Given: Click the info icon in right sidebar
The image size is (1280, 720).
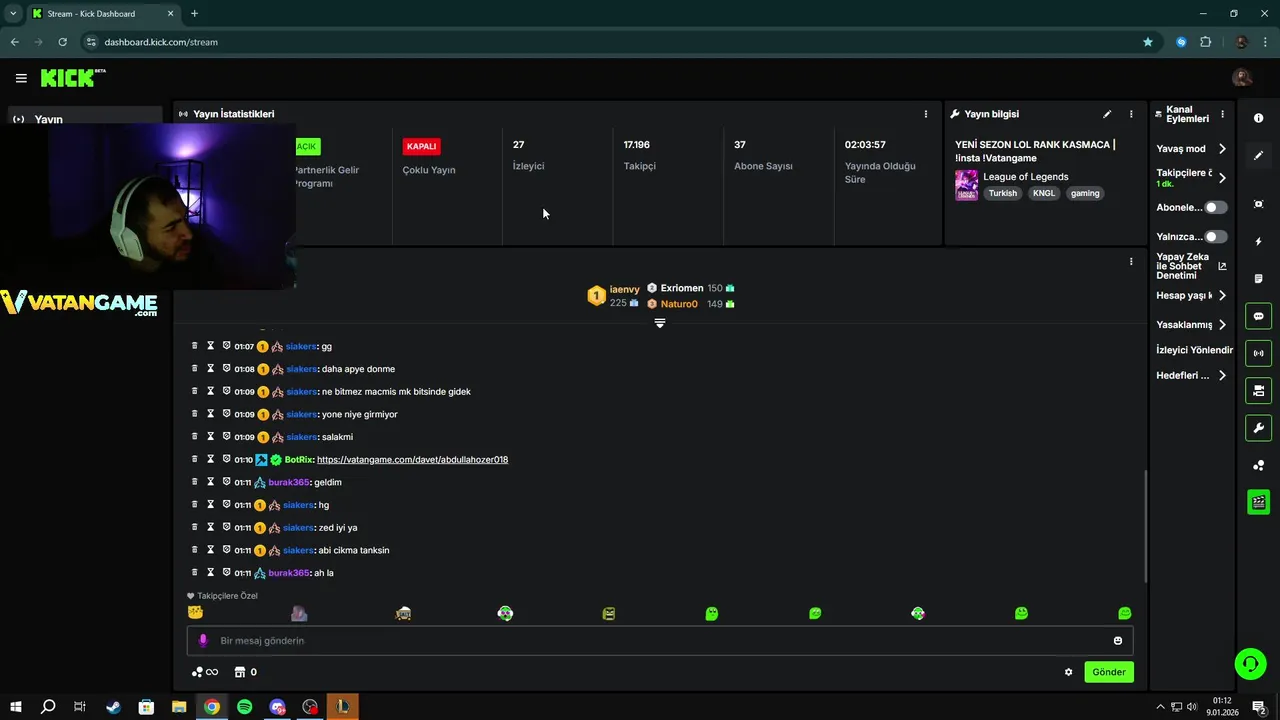Looking at the screenshot, I should [1259, 118].
